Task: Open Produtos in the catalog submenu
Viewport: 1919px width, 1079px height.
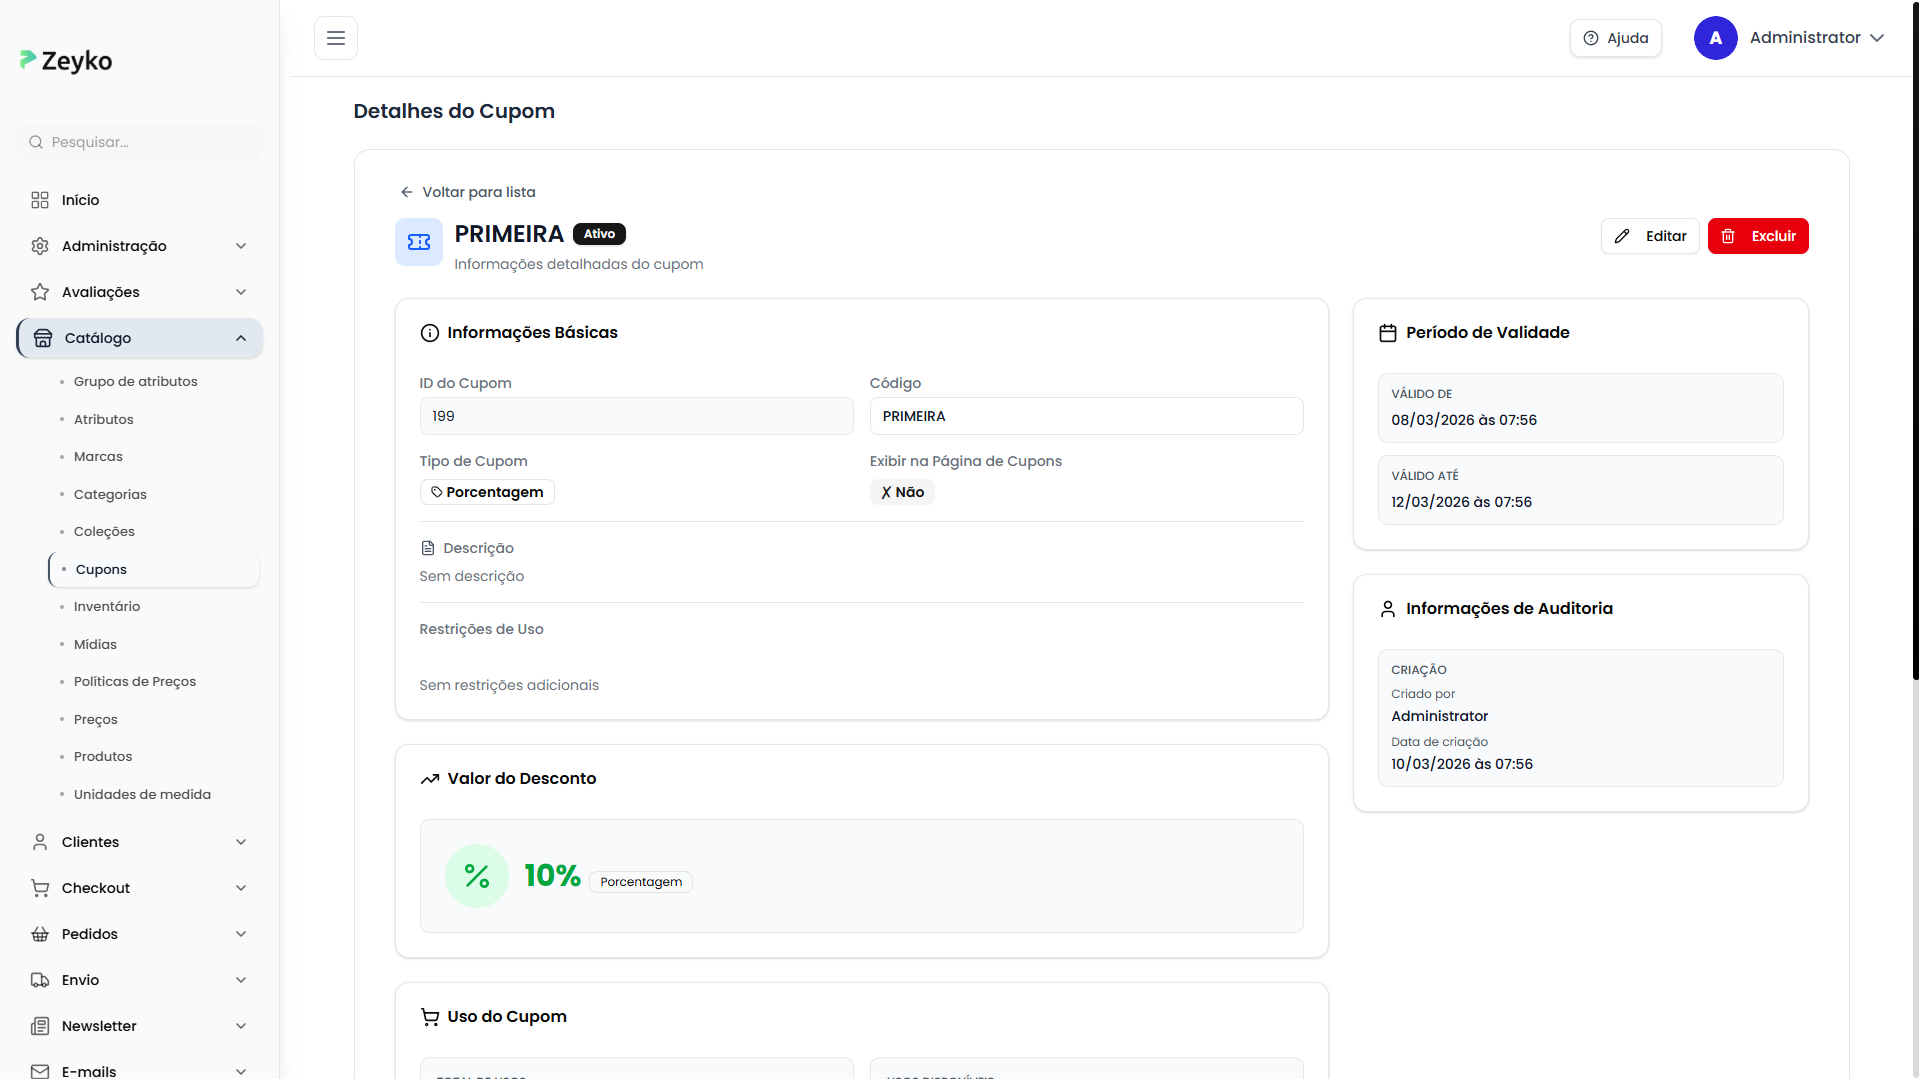Action: (103, 756)
